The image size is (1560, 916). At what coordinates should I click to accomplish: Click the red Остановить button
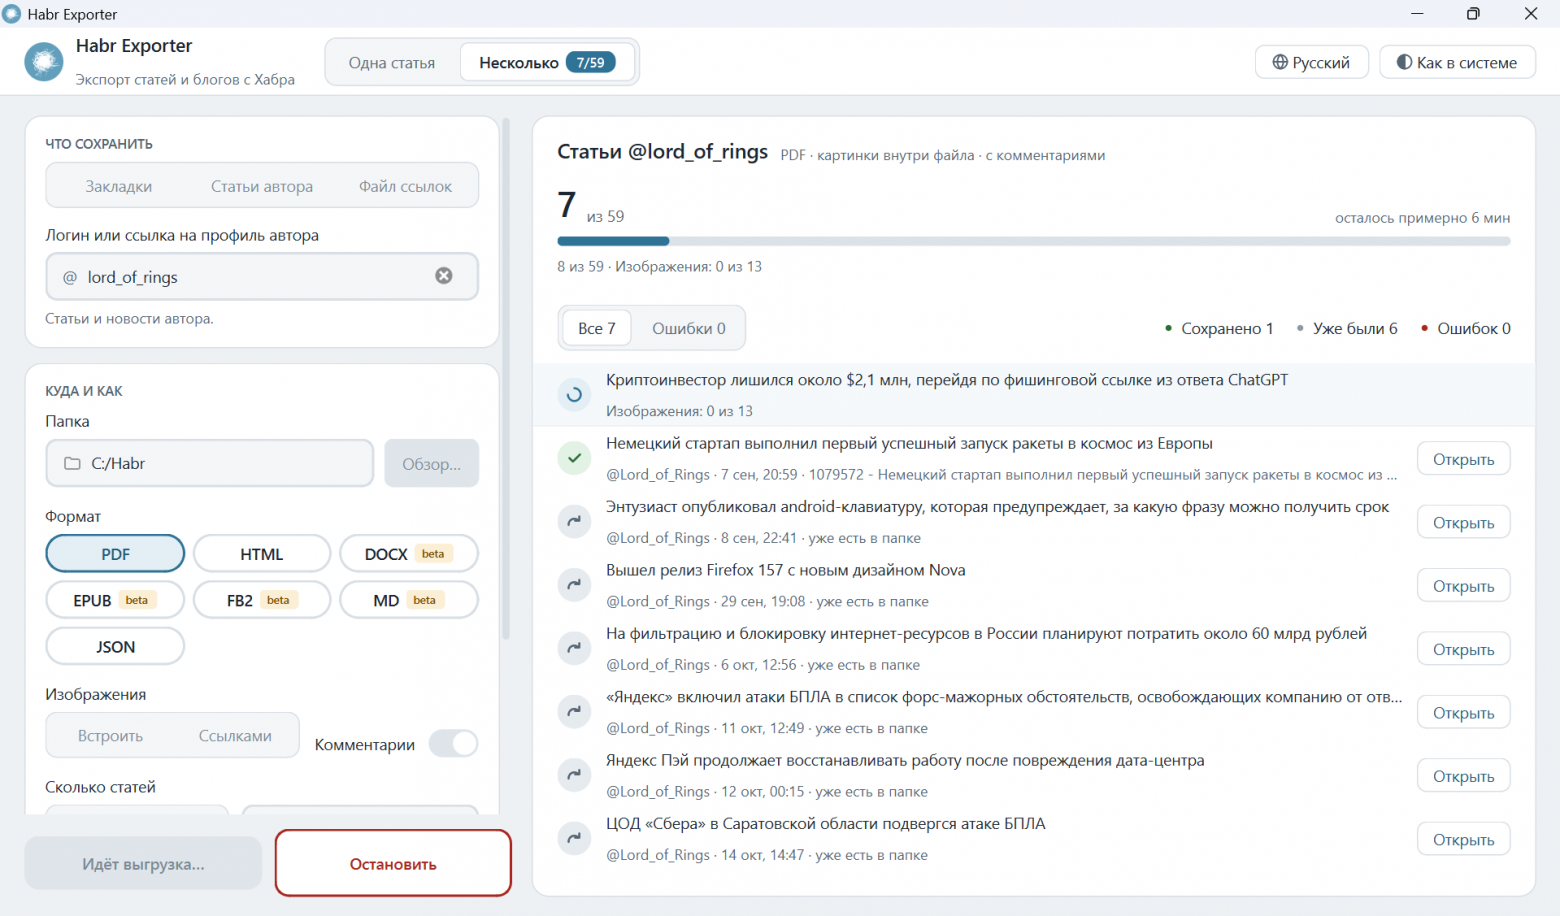coord(393,863)
